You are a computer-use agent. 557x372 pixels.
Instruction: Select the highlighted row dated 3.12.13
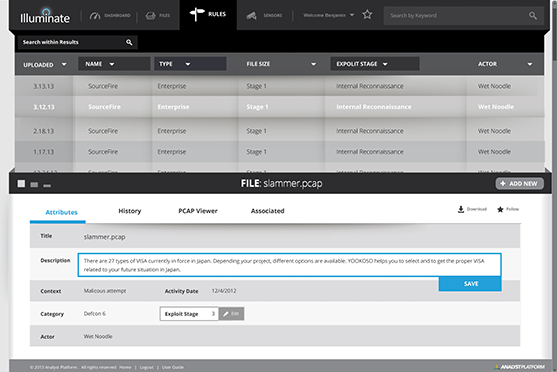[279, 107]
